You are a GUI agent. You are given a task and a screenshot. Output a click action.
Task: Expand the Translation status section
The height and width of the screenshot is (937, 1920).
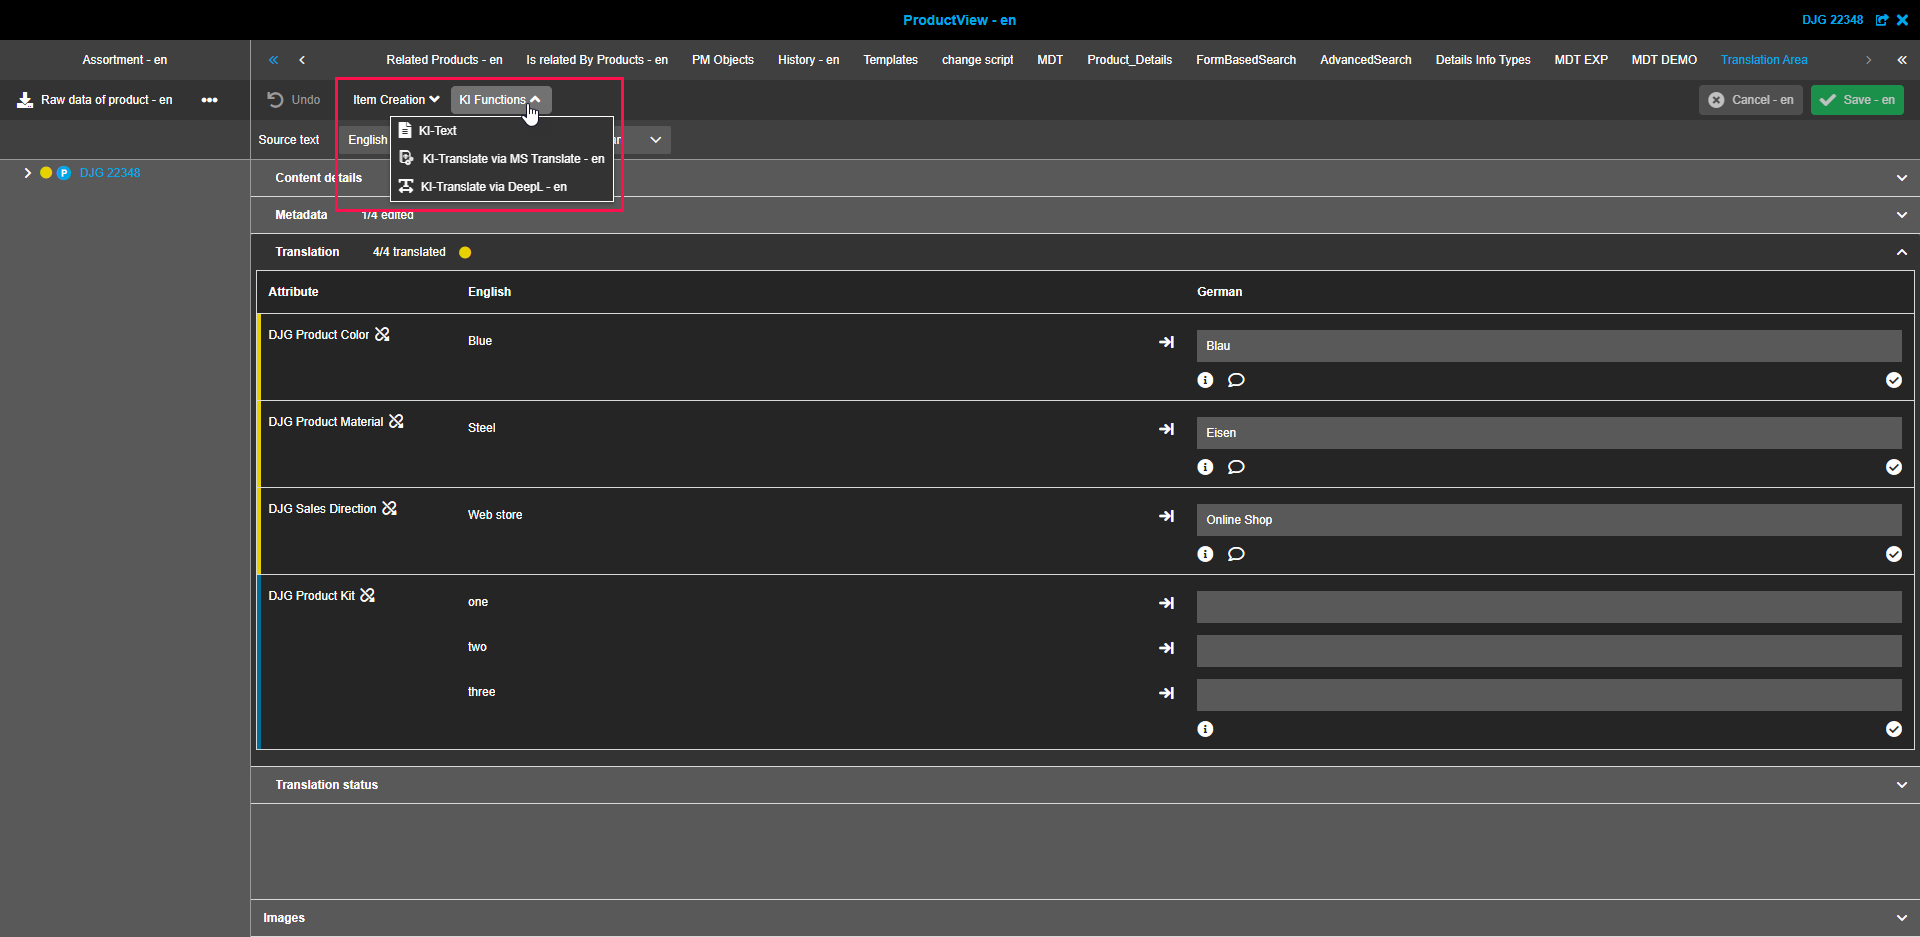click(x=1901, y=785)
